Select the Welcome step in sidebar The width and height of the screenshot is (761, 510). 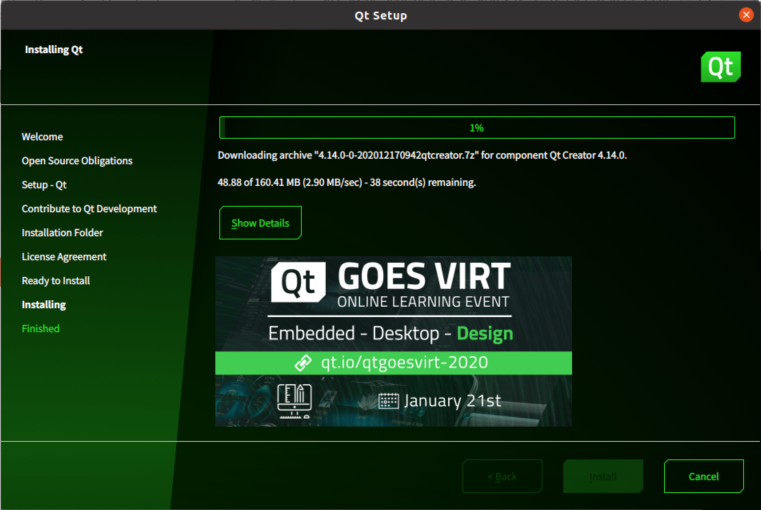(x=42, y=137)
